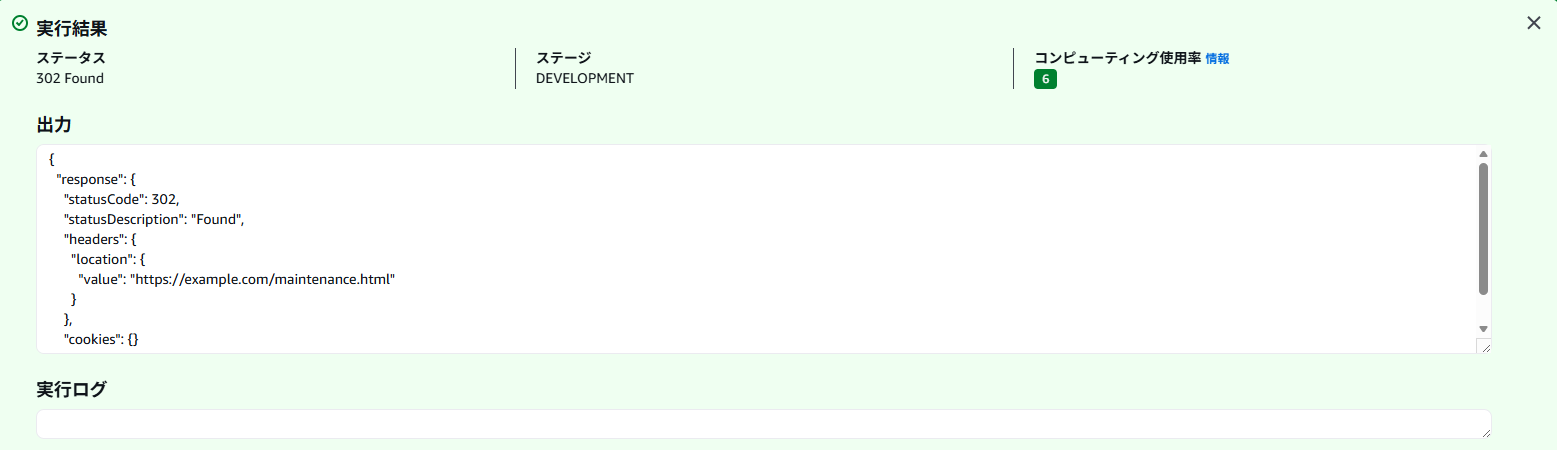
Task: Click the output scrollbar up arrow
Action: pos(1483,154)
